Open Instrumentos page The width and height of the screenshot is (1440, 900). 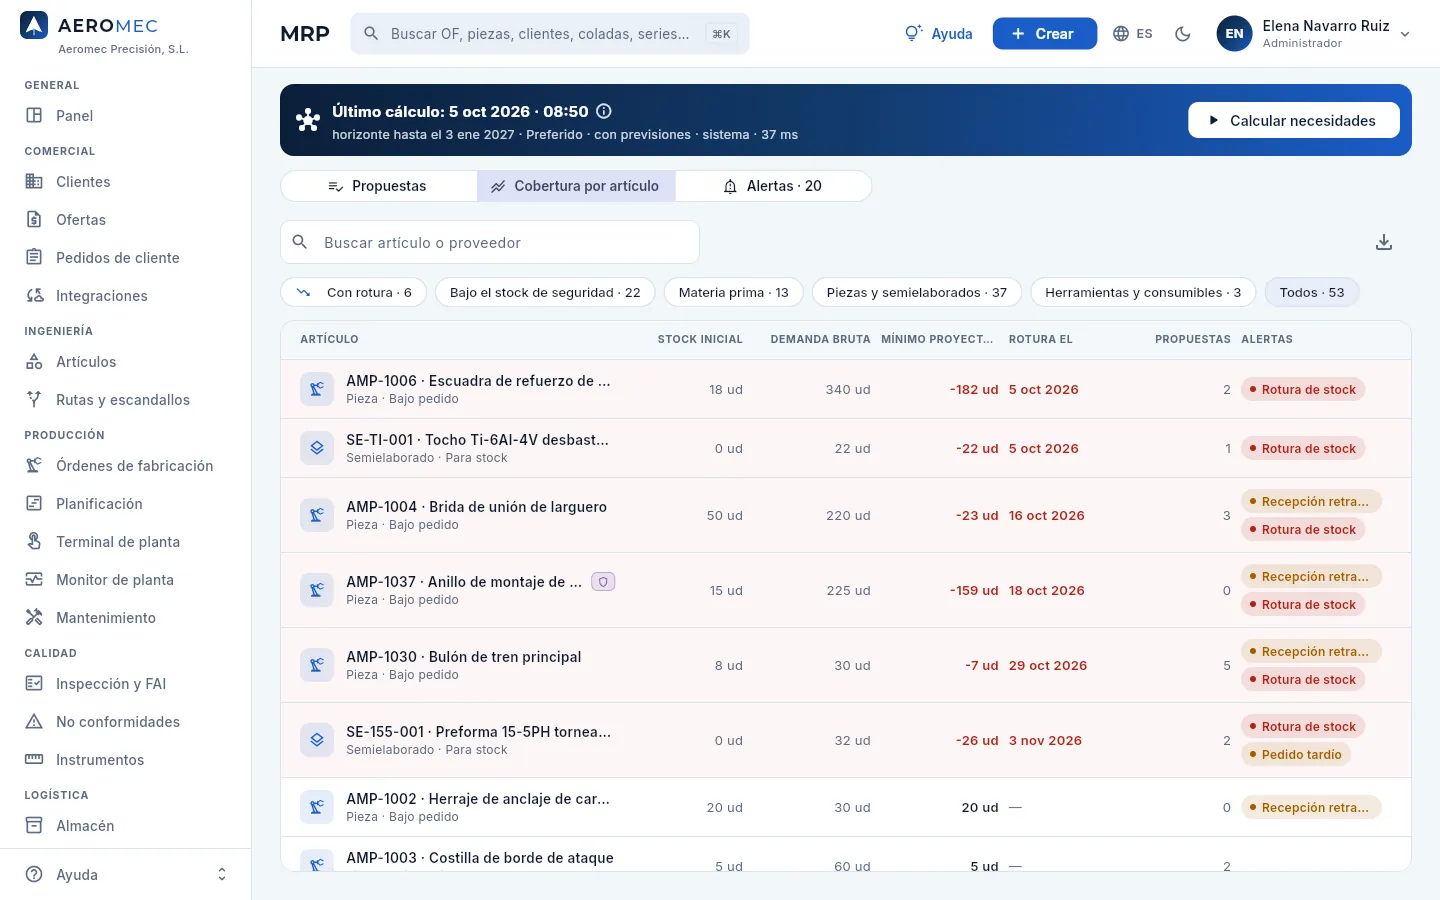tap(125, 760)
